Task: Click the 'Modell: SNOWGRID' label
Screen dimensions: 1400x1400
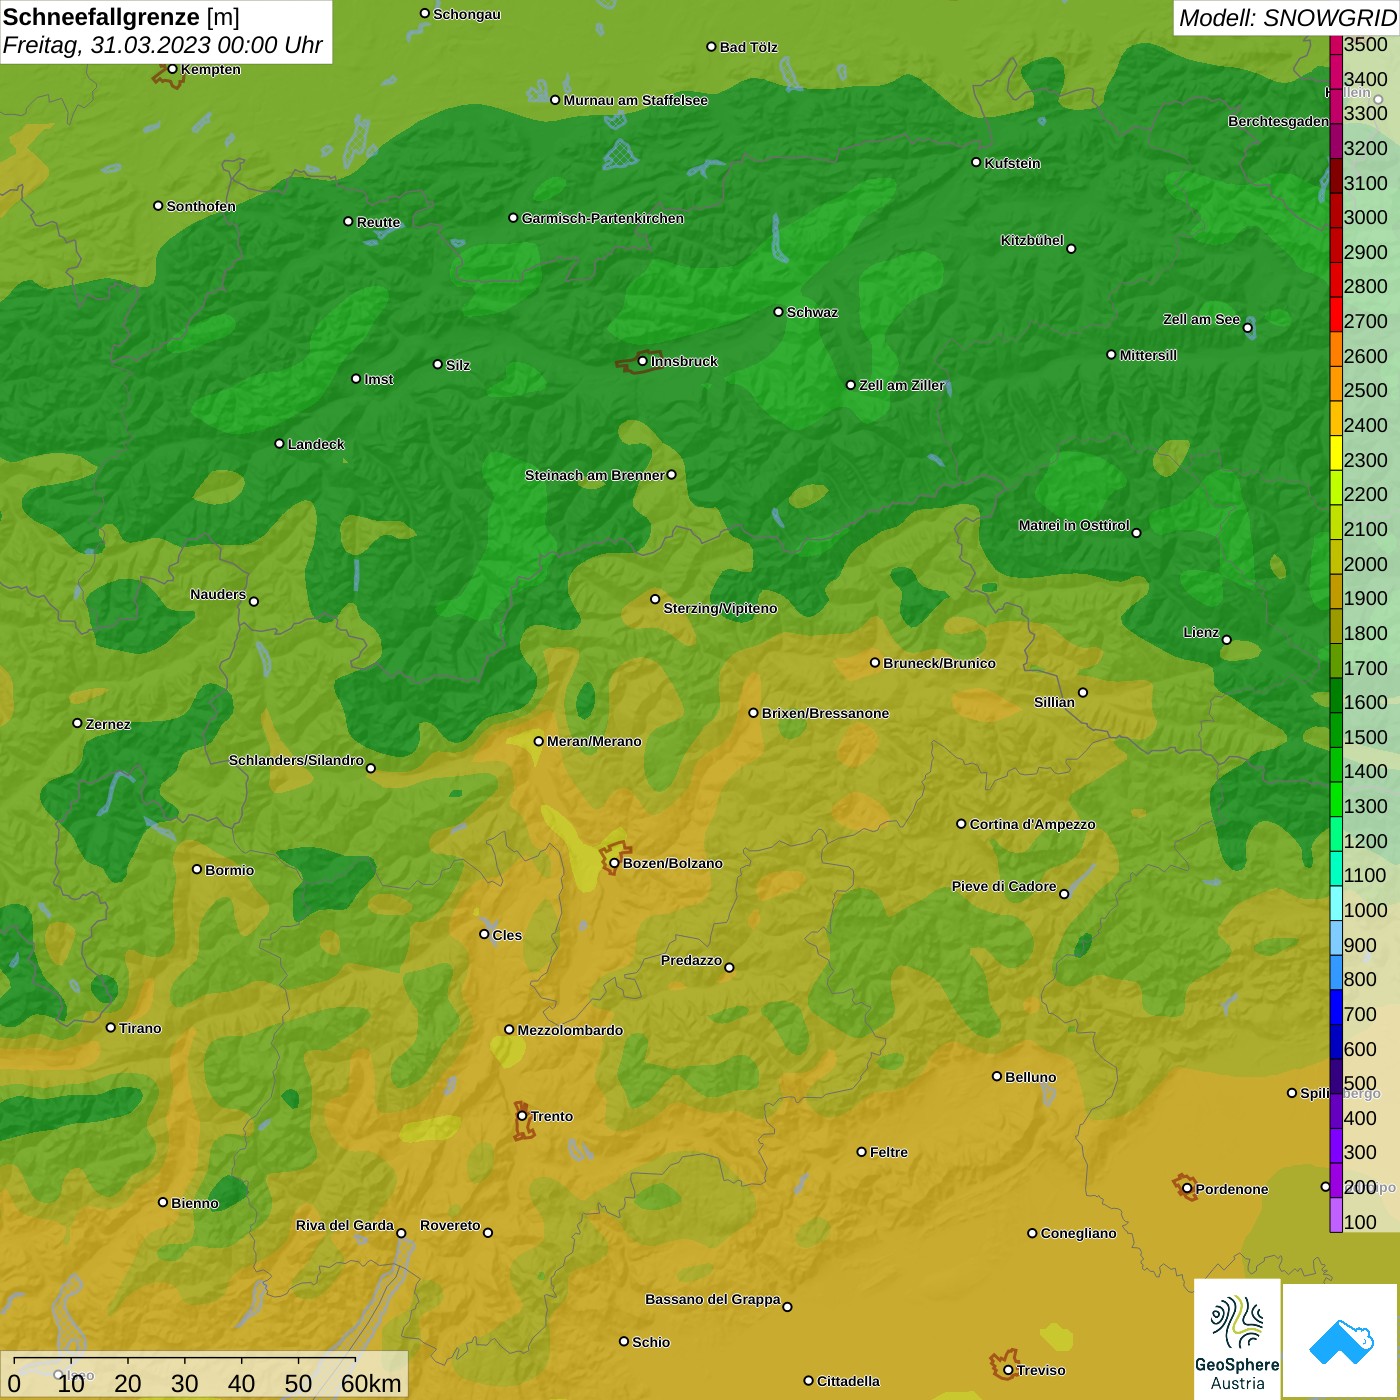Action: coord(1287,18)
